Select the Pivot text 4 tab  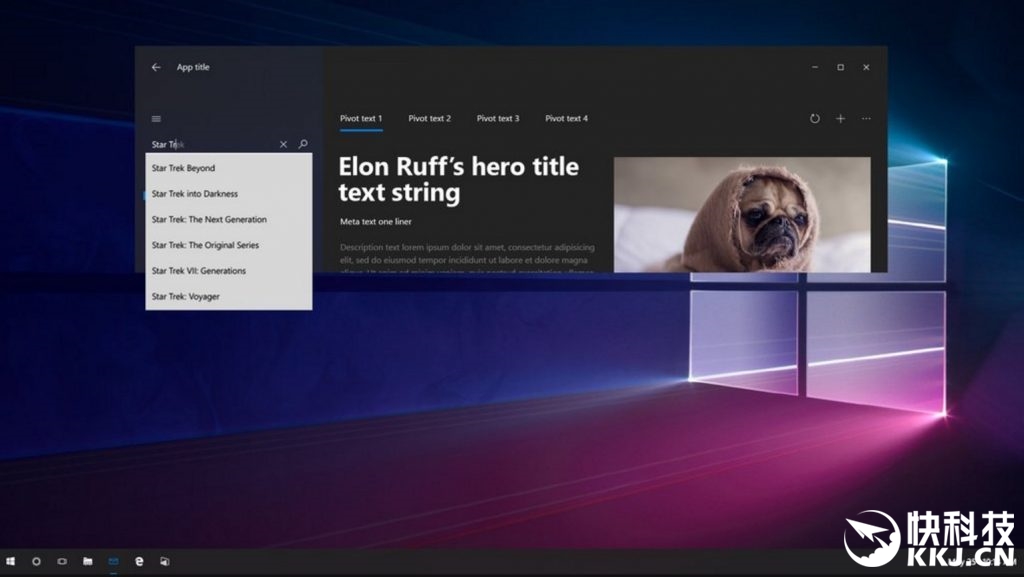pyautogui.click(x=566, y=119)
